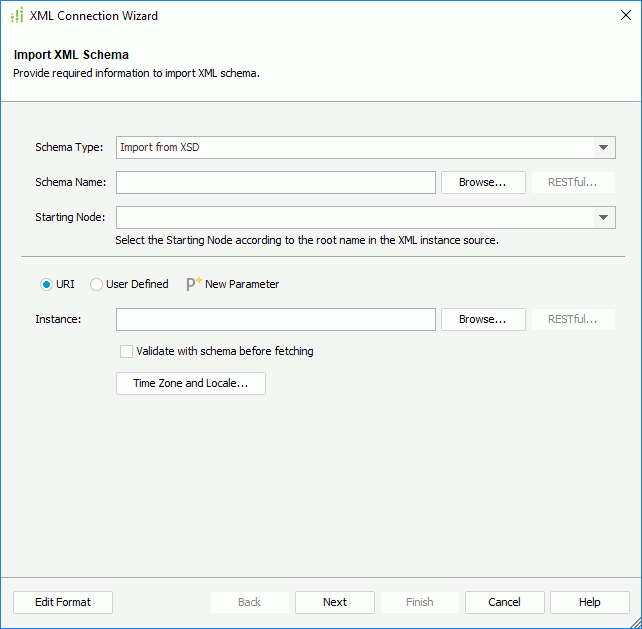The height and width of the screenshot is (629, 642).
Task: Enable Validate with schema before fetching
Action: 126,351
